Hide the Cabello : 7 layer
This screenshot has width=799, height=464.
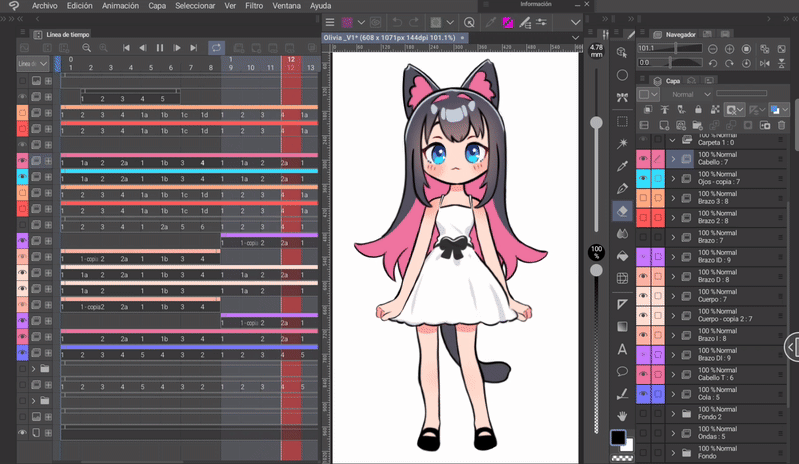(643, 159)
